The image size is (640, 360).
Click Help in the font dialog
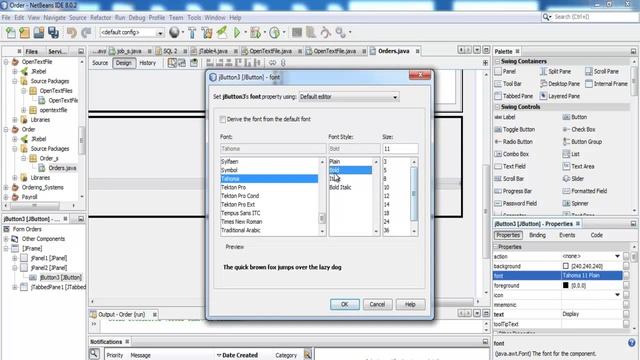click(410, 304)
